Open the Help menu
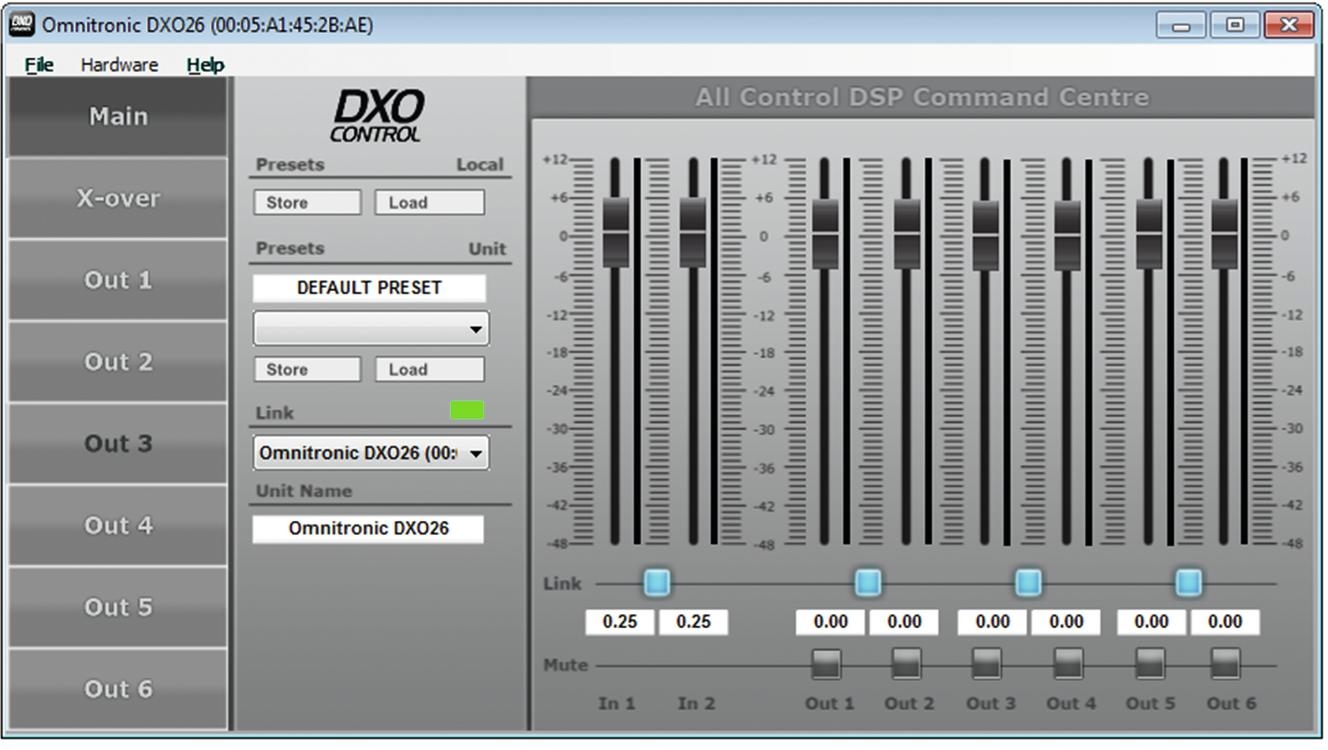The image size is (1328, 750). [x=205, y=64]
